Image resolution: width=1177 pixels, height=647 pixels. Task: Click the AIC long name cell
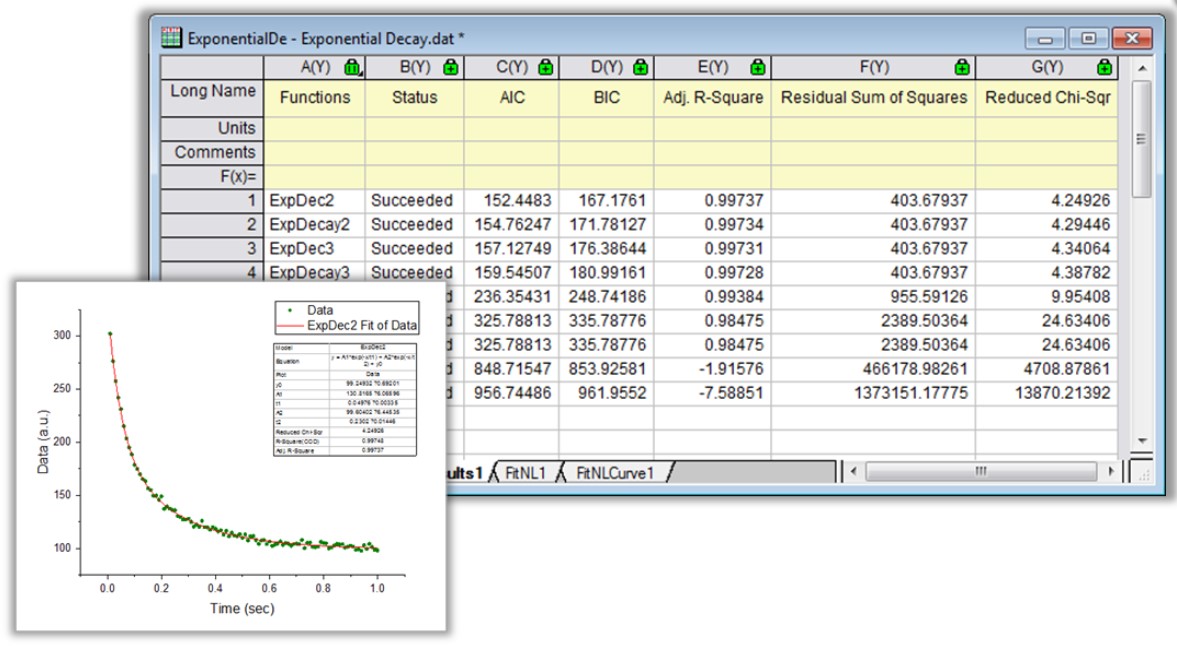tap(512, 98)
